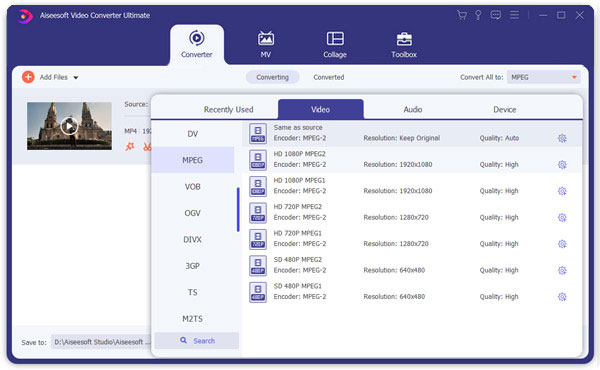600x370 pixels.
Task: Open the Toolbox tab
Action: [404, 44]
